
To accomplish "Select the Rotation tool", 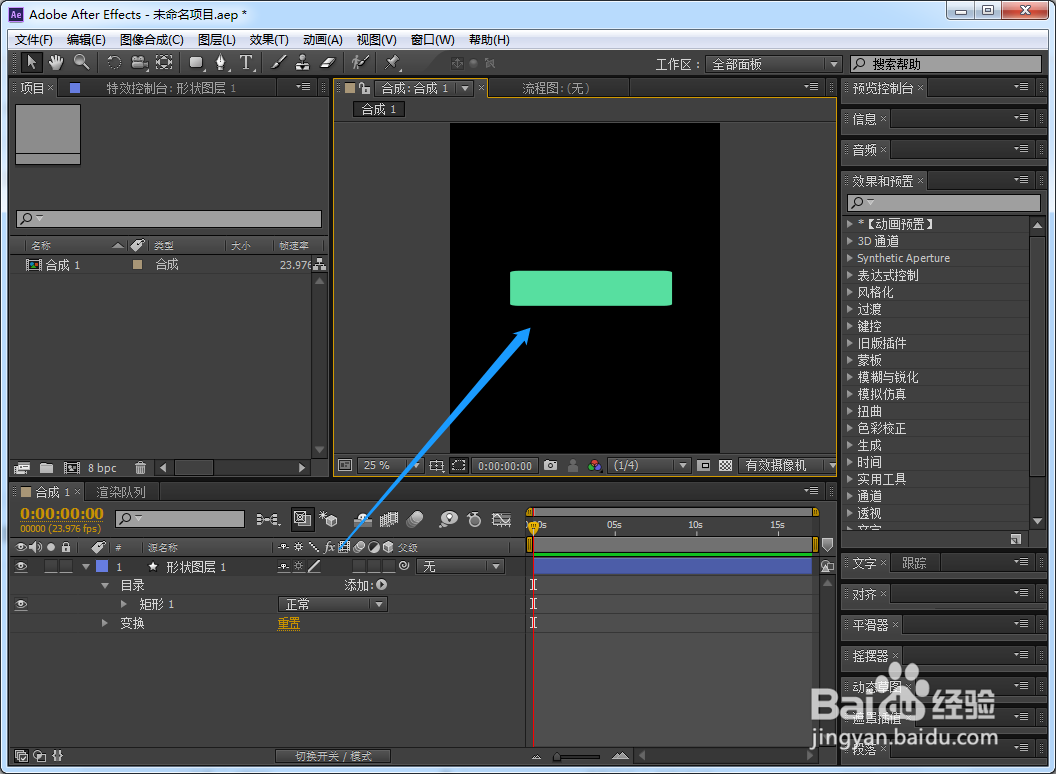I will (114, 63).
